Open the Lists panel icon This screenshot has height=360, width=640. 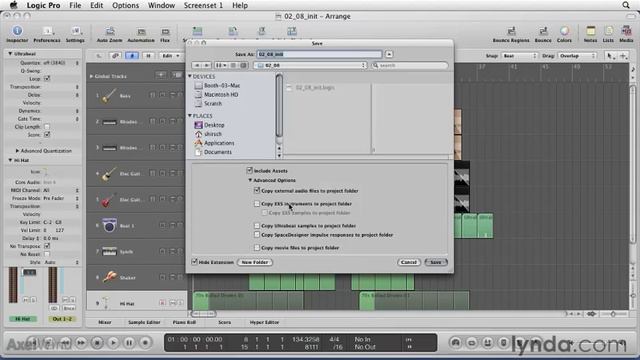(609, 31)
